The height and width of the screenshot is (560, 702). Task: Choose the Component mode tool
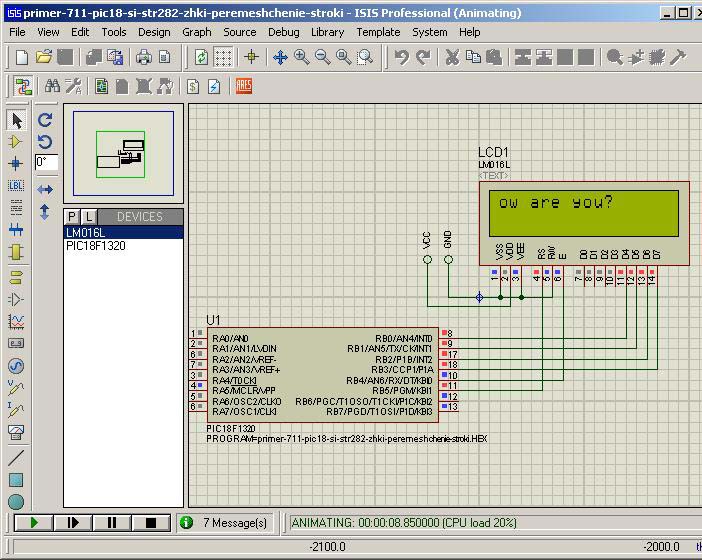point(16,142)
